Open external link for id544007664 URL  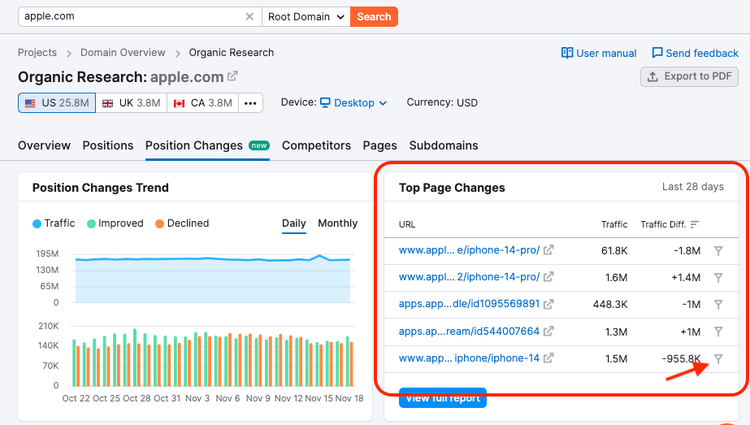point(548,331)
